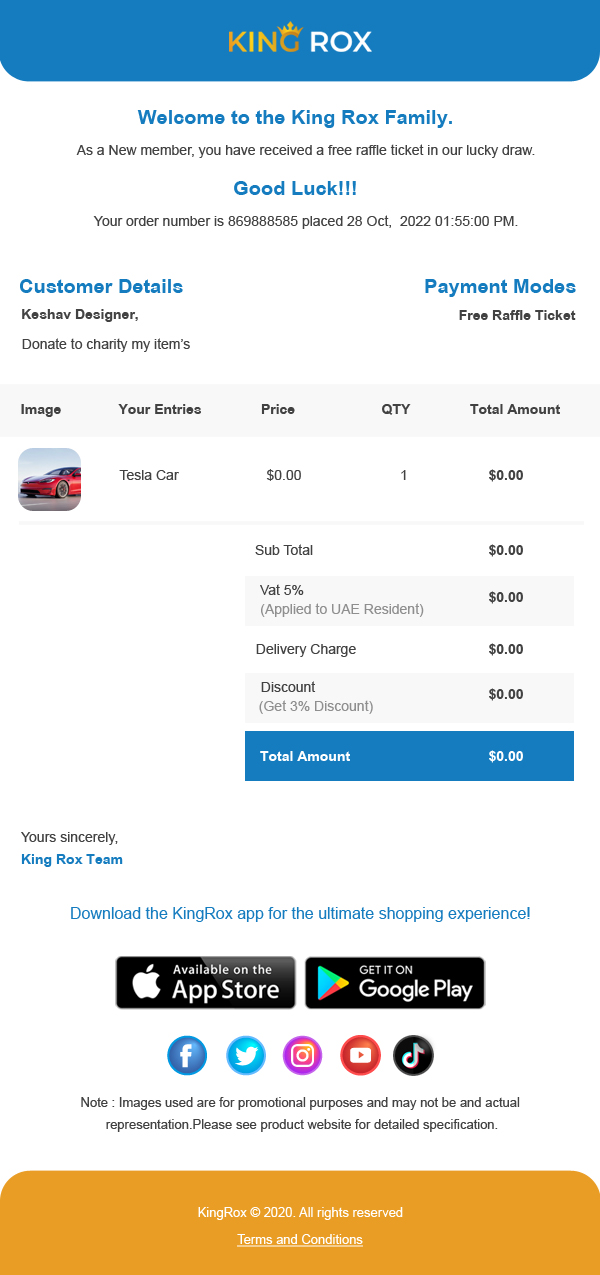Screen dimensions: 600x1275
Task: Click the YouTube social icon
Action: pos(360,1056)
